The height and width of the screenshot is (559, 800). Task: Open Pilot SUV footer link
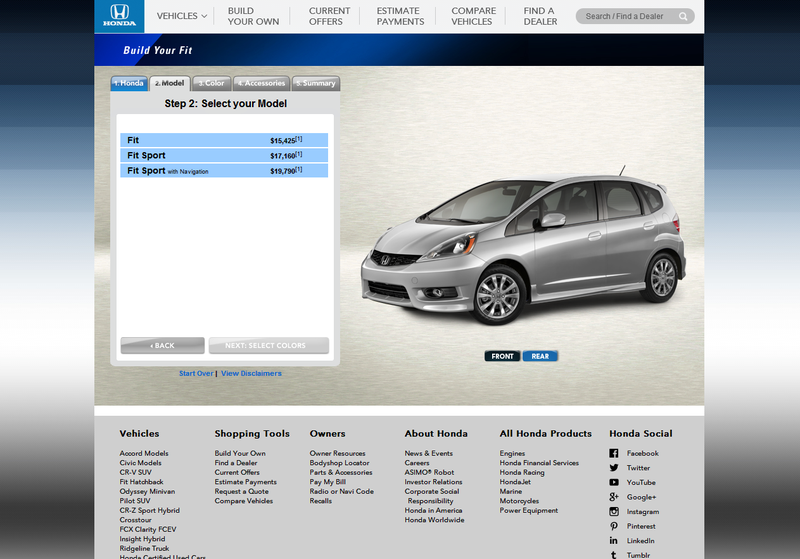pyautogui.click(x=135, y=501)
